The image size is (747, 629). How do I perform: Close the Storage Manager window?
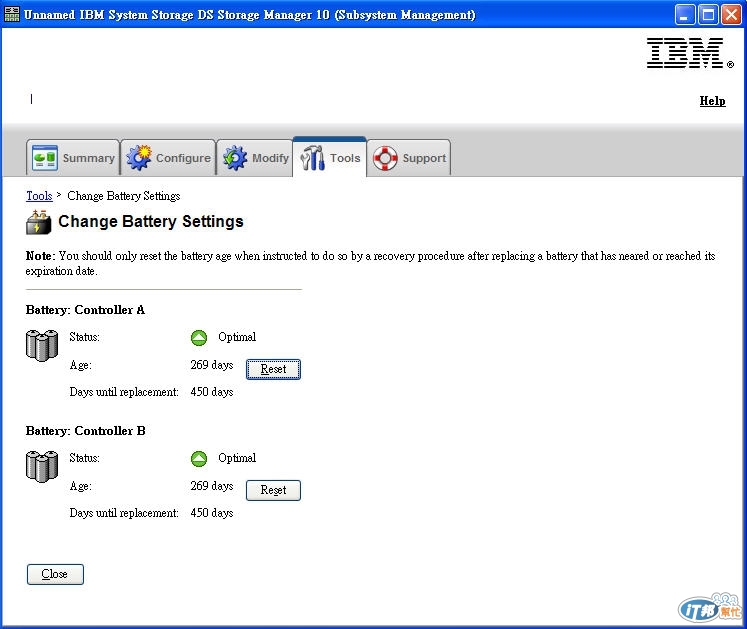coord(731,15)
